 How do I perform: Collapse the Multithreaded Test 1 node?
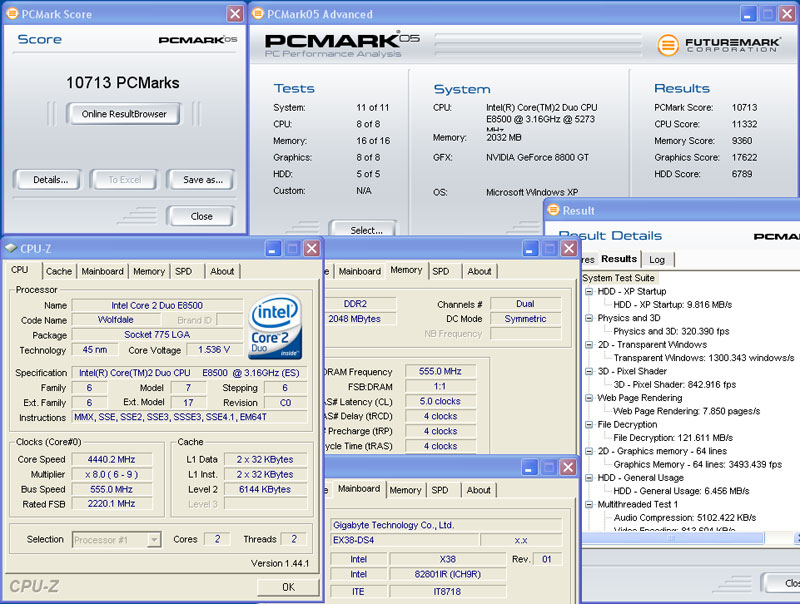(x=589, y=504)
